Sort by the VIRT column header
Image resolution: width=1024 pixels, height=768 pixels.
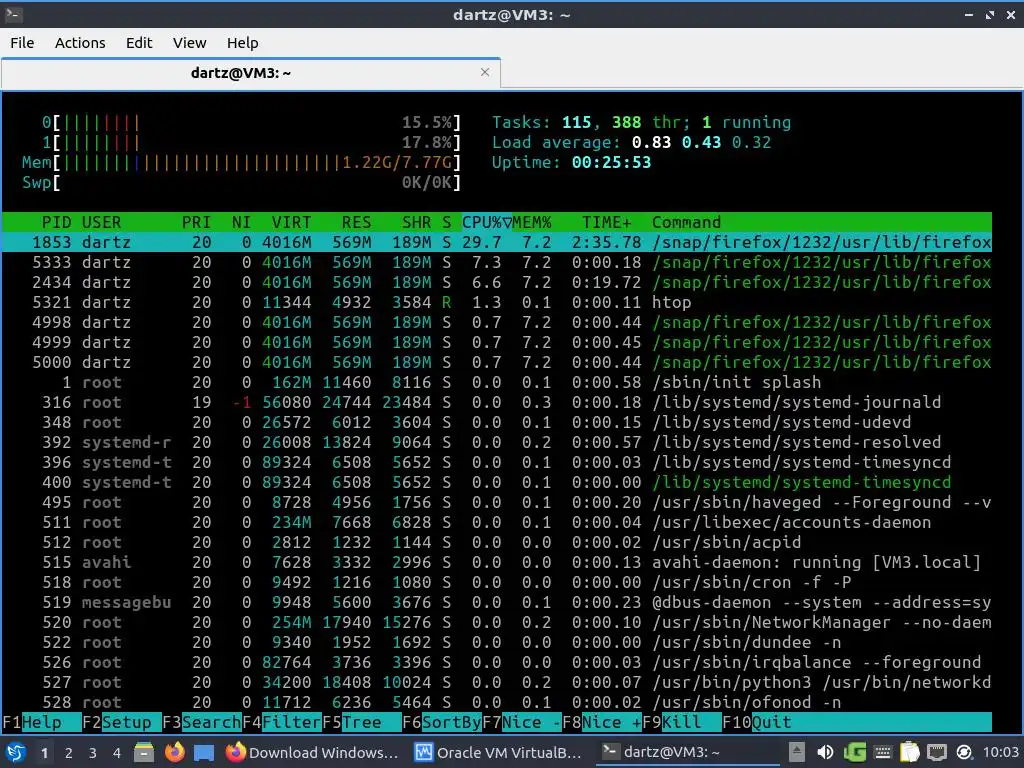291,222
